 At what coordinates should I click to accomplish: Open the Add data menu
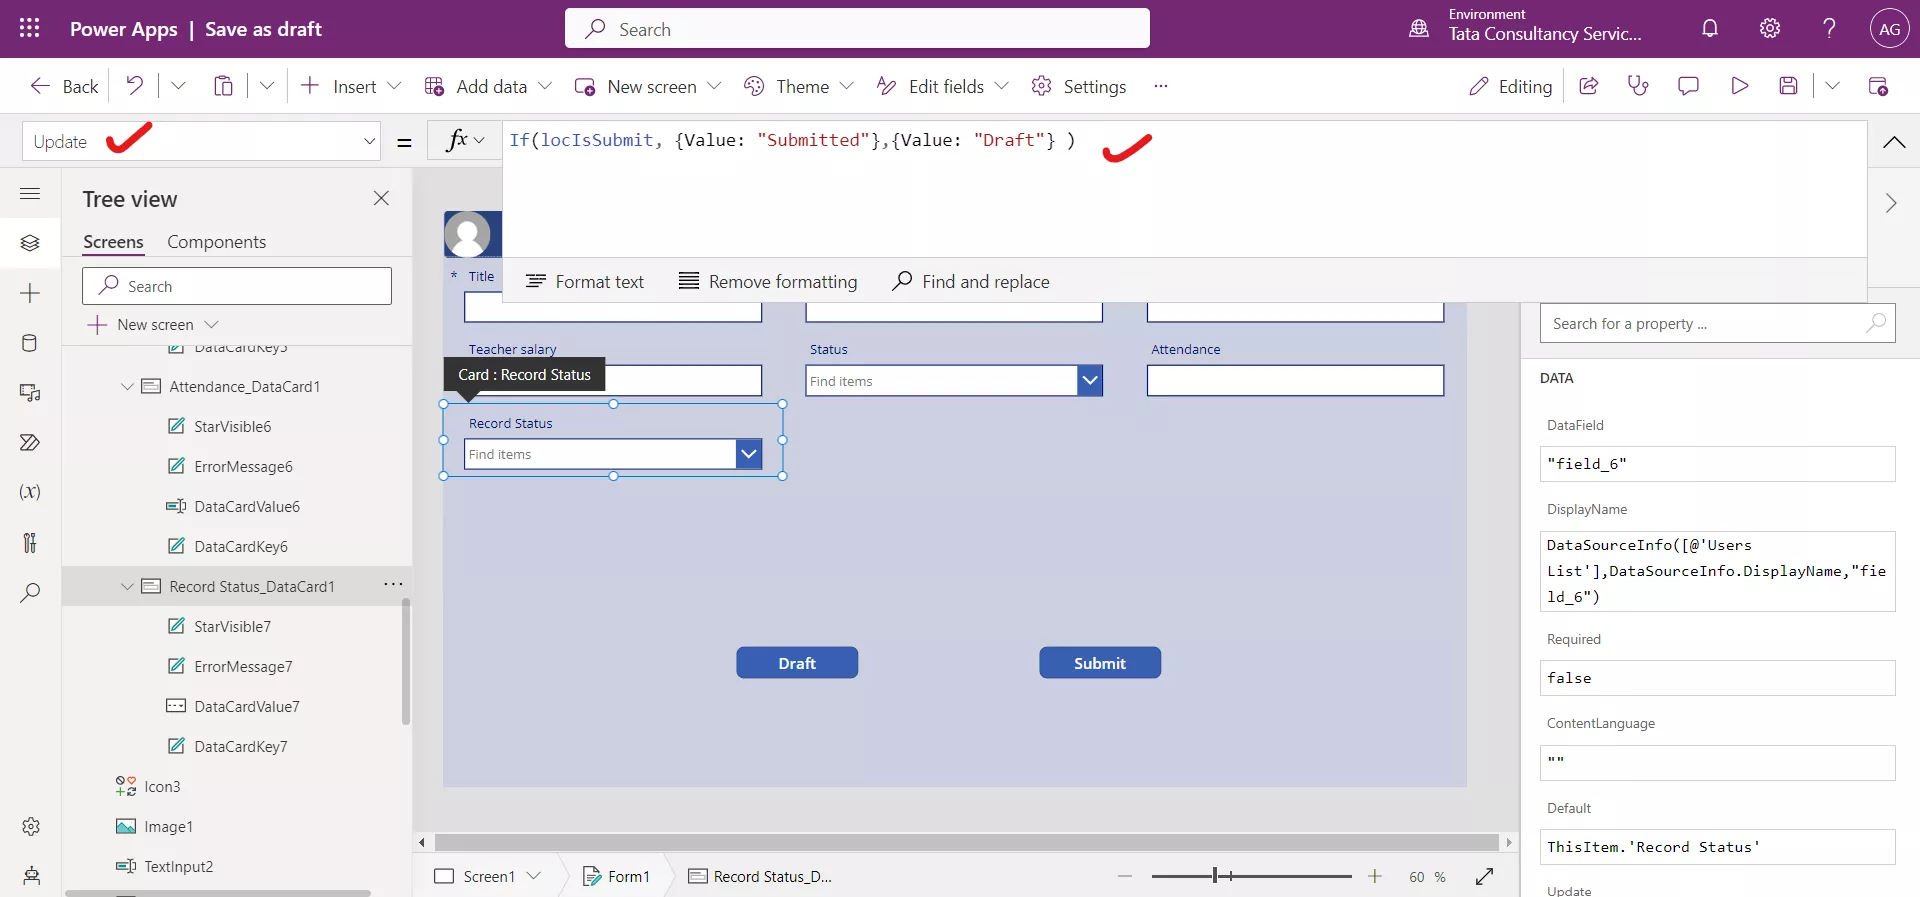[489, 86]
